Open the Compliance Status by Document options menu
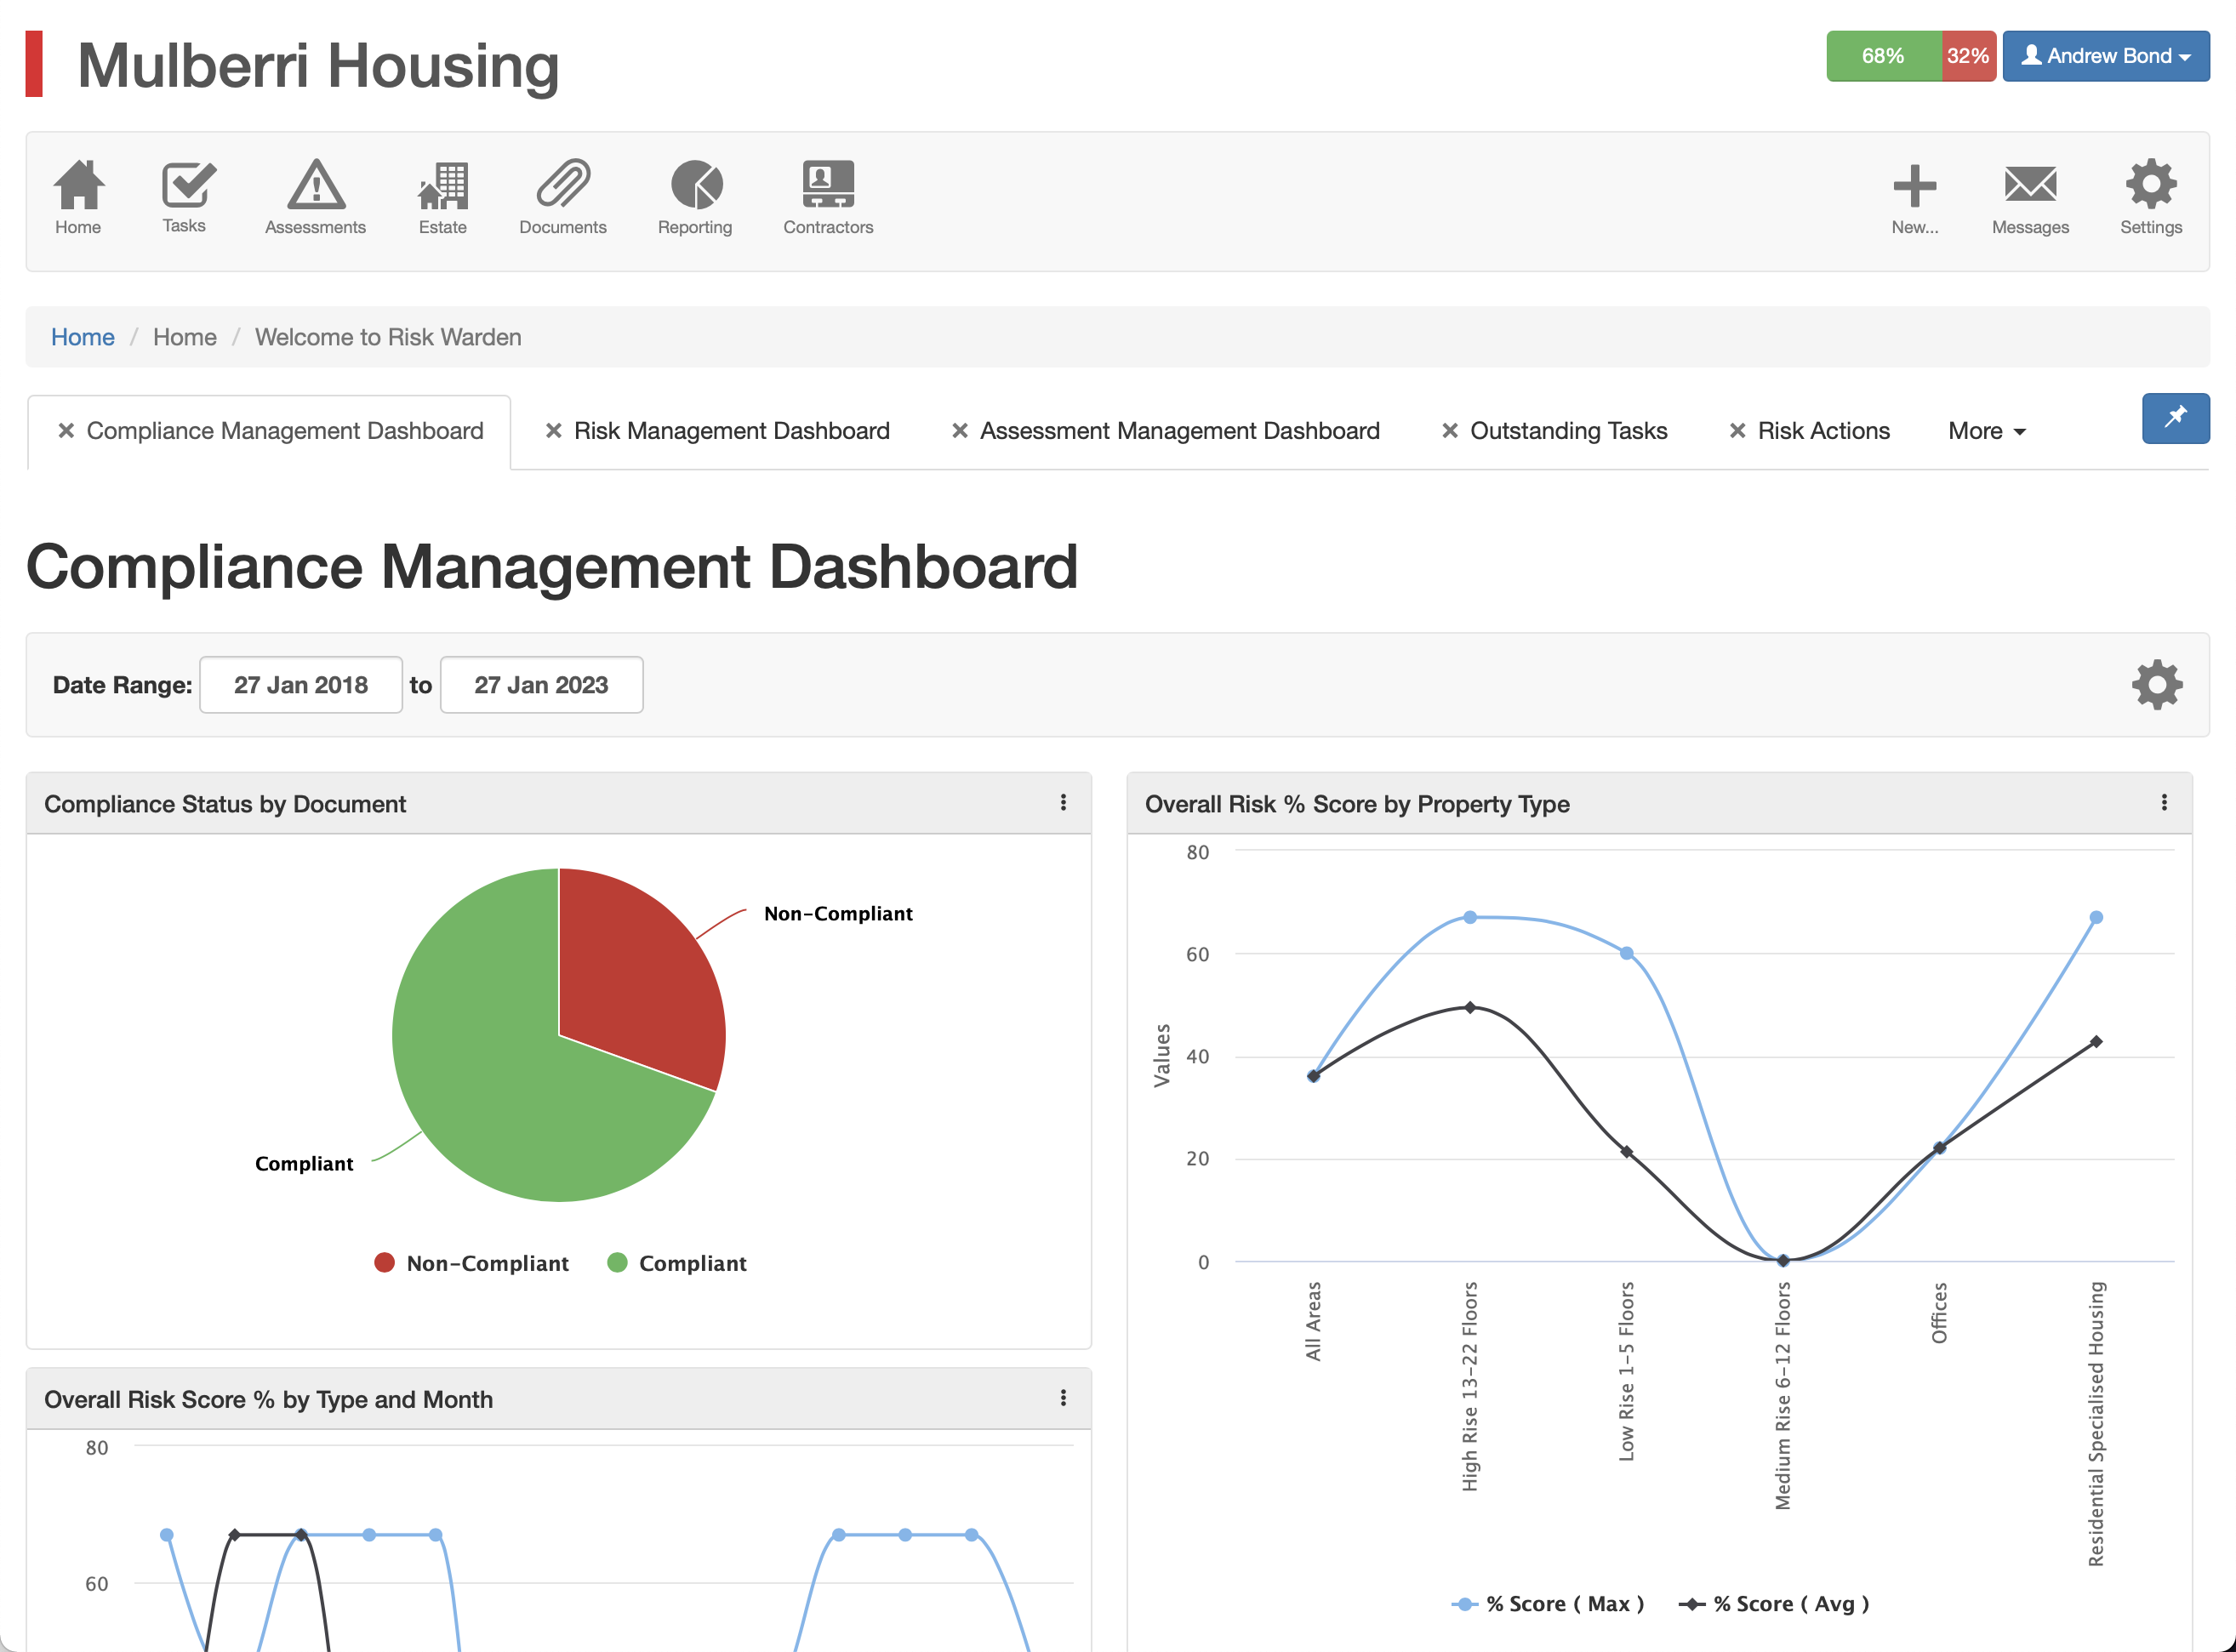This screenshot has height=1652, width=2236. tap(1063, 802)
